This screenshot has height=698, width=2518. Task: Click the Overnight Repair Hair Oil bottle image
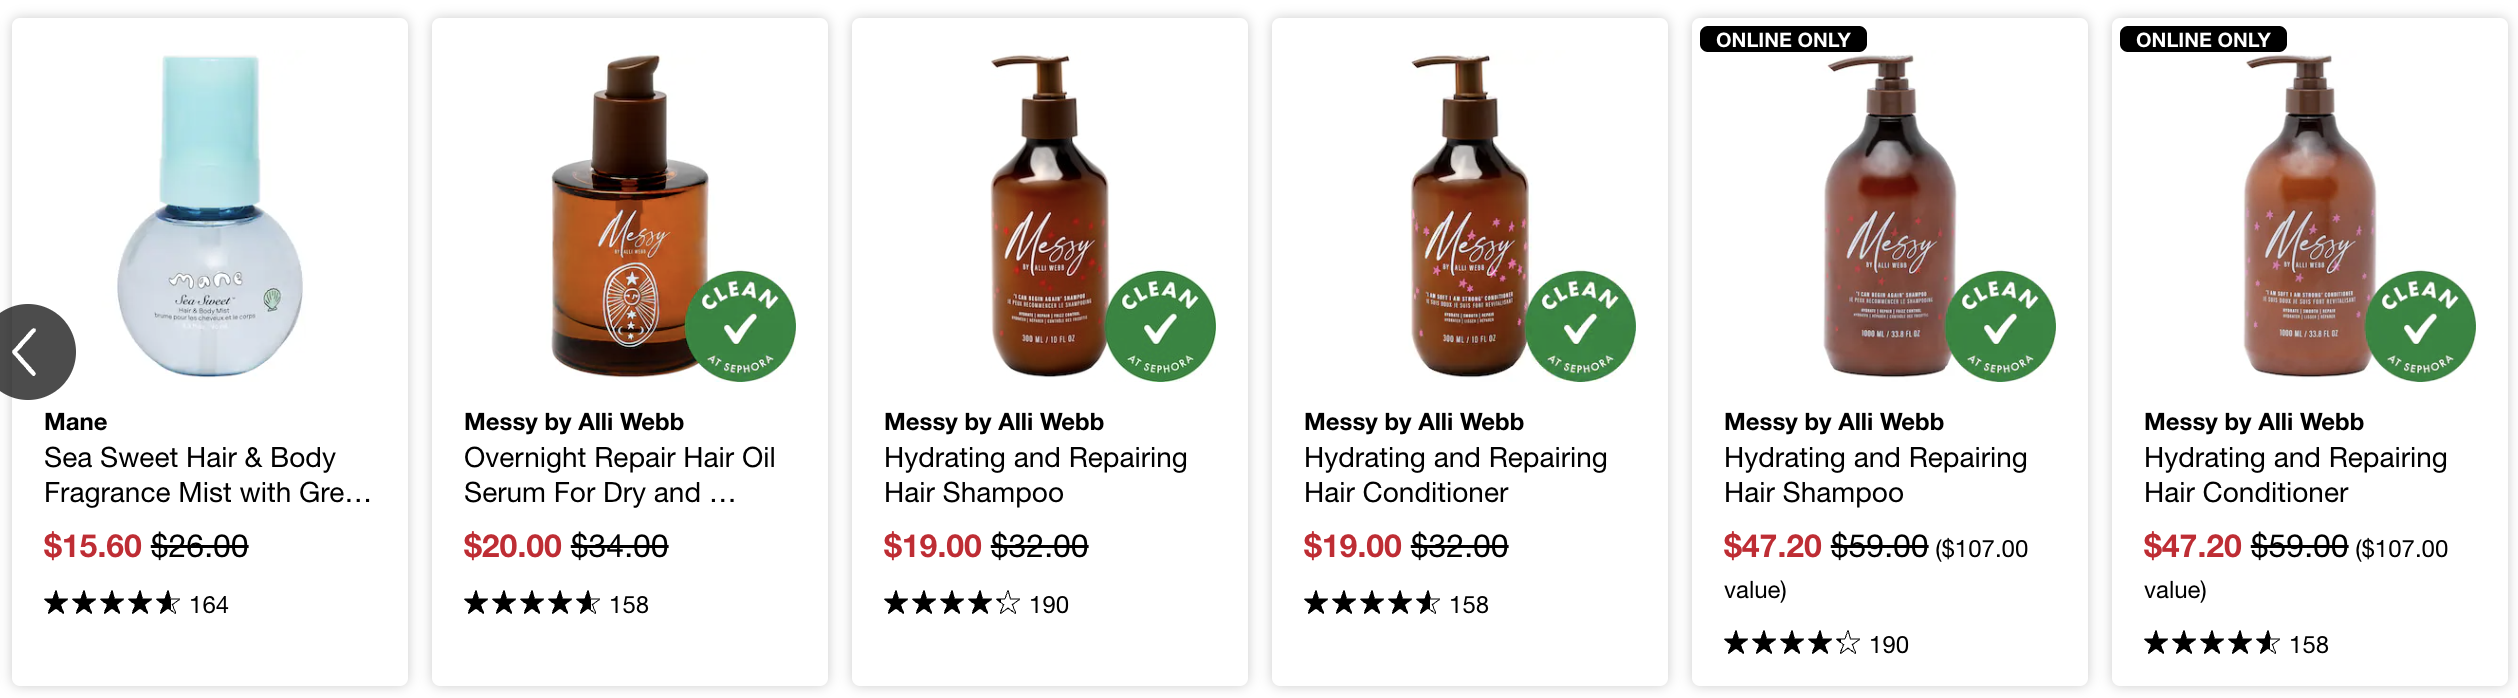630,215
